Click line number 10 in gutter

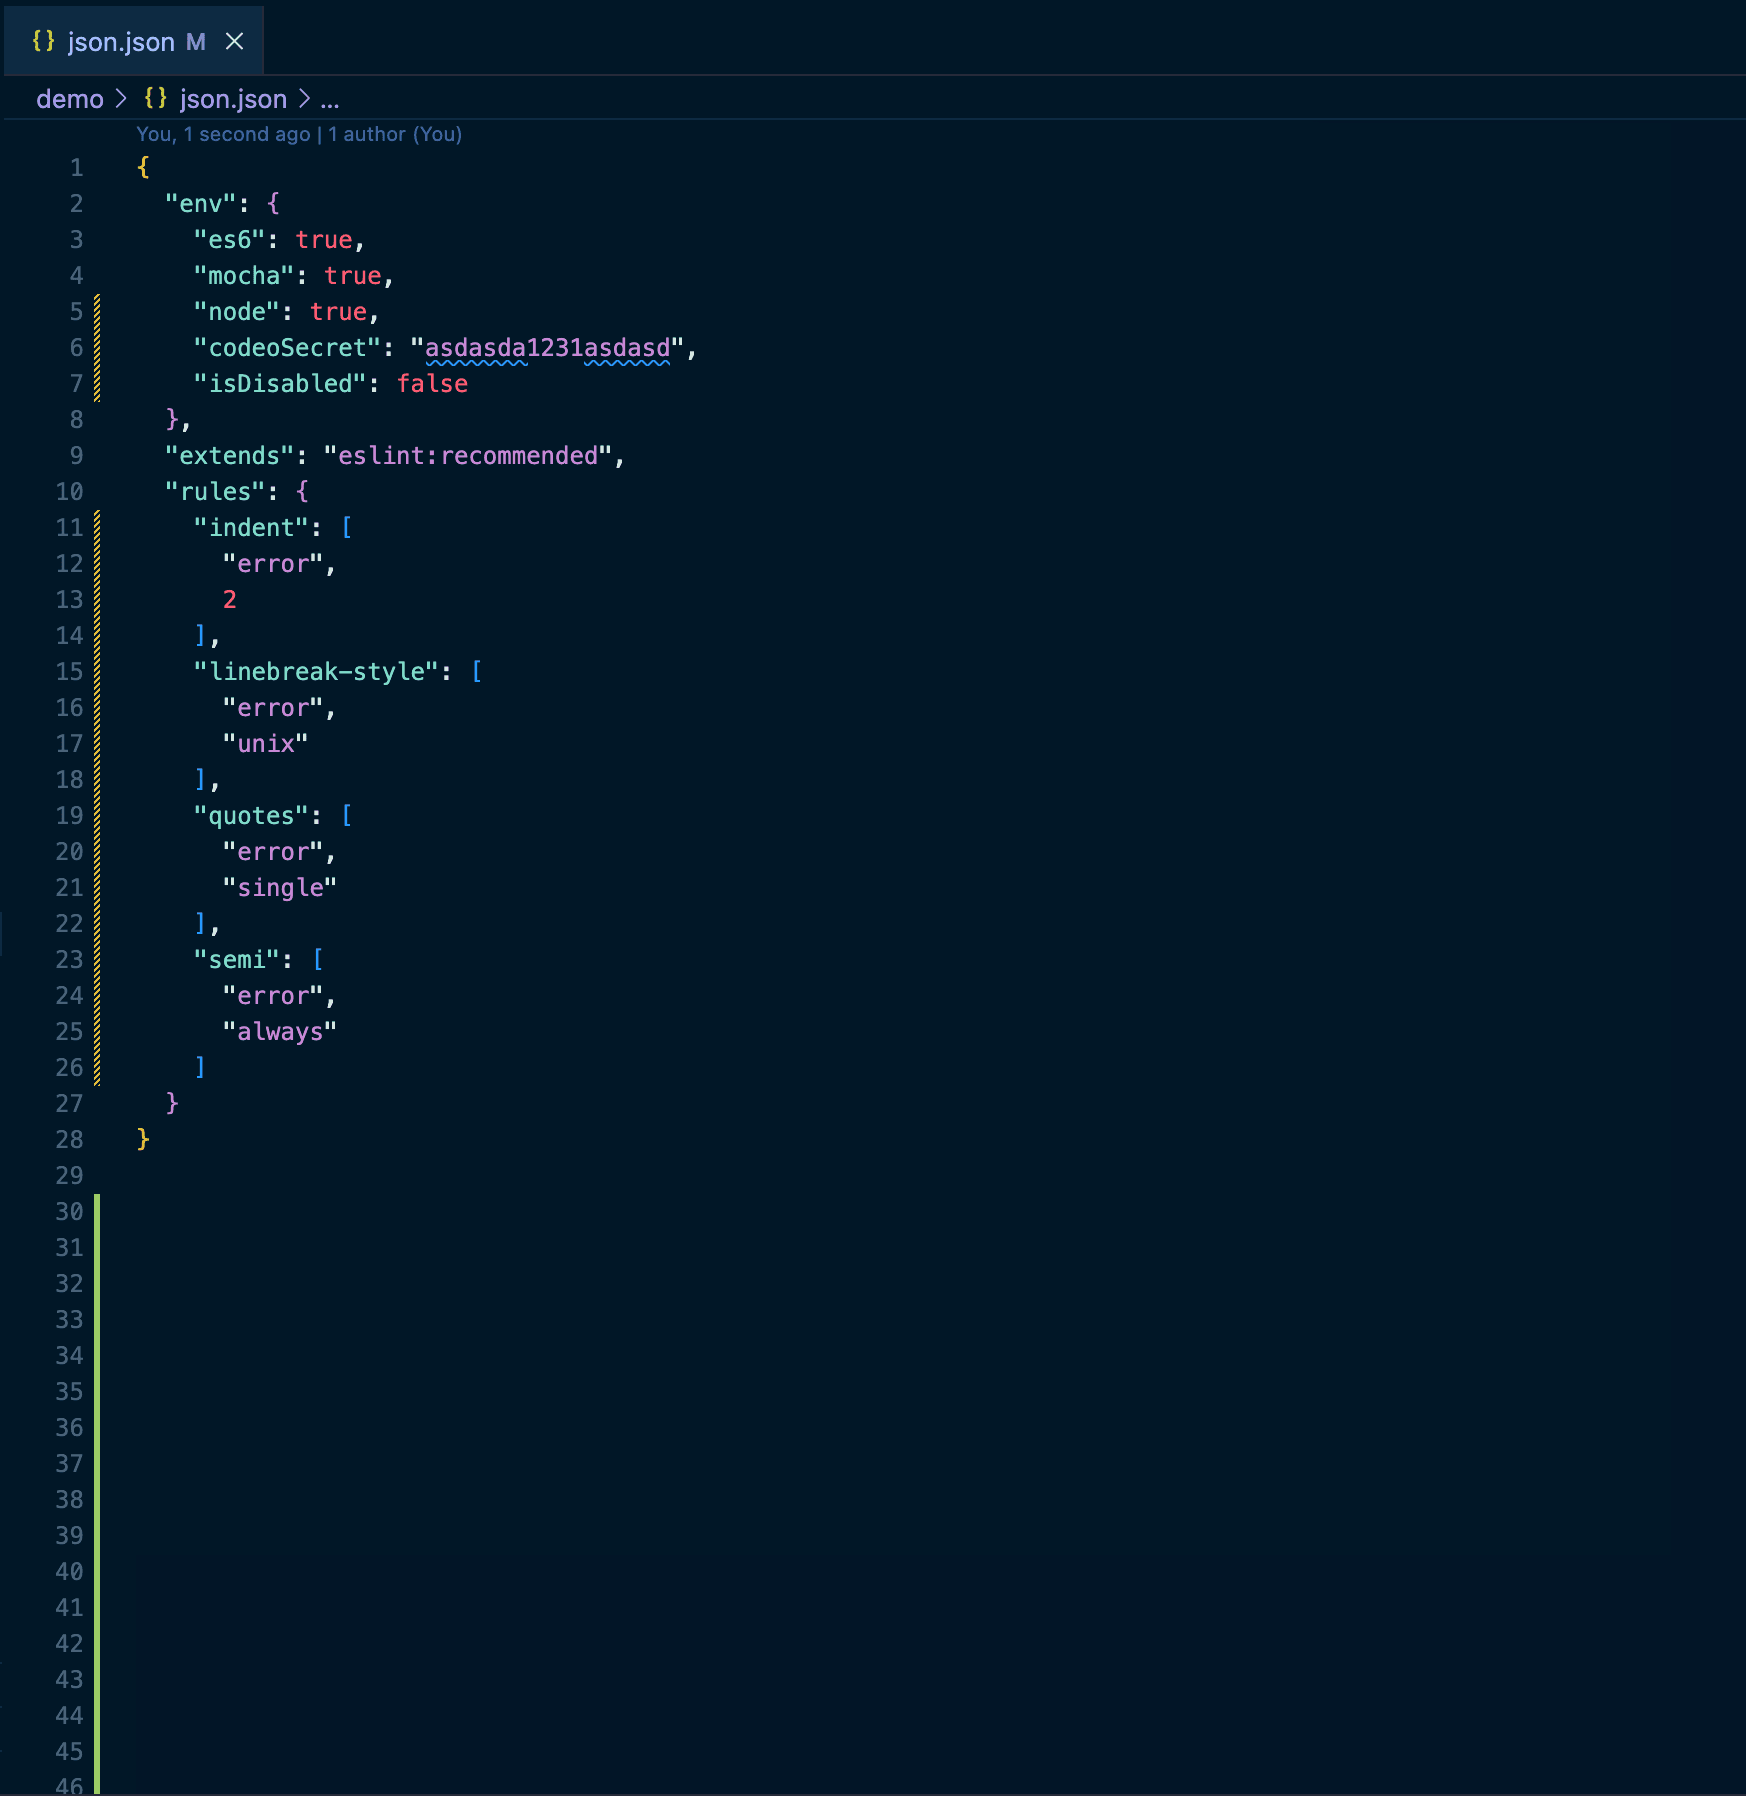pos(69,492)
